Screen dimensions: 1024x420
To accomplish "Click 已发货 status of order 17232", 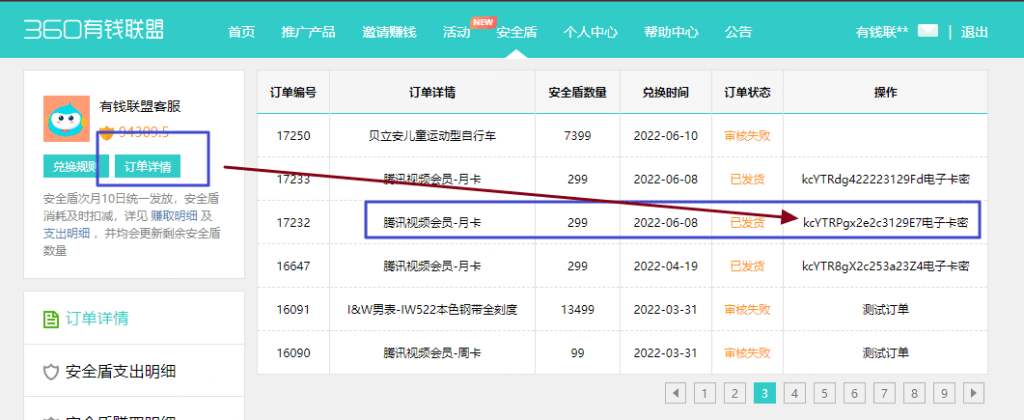I will click(747, 223).
